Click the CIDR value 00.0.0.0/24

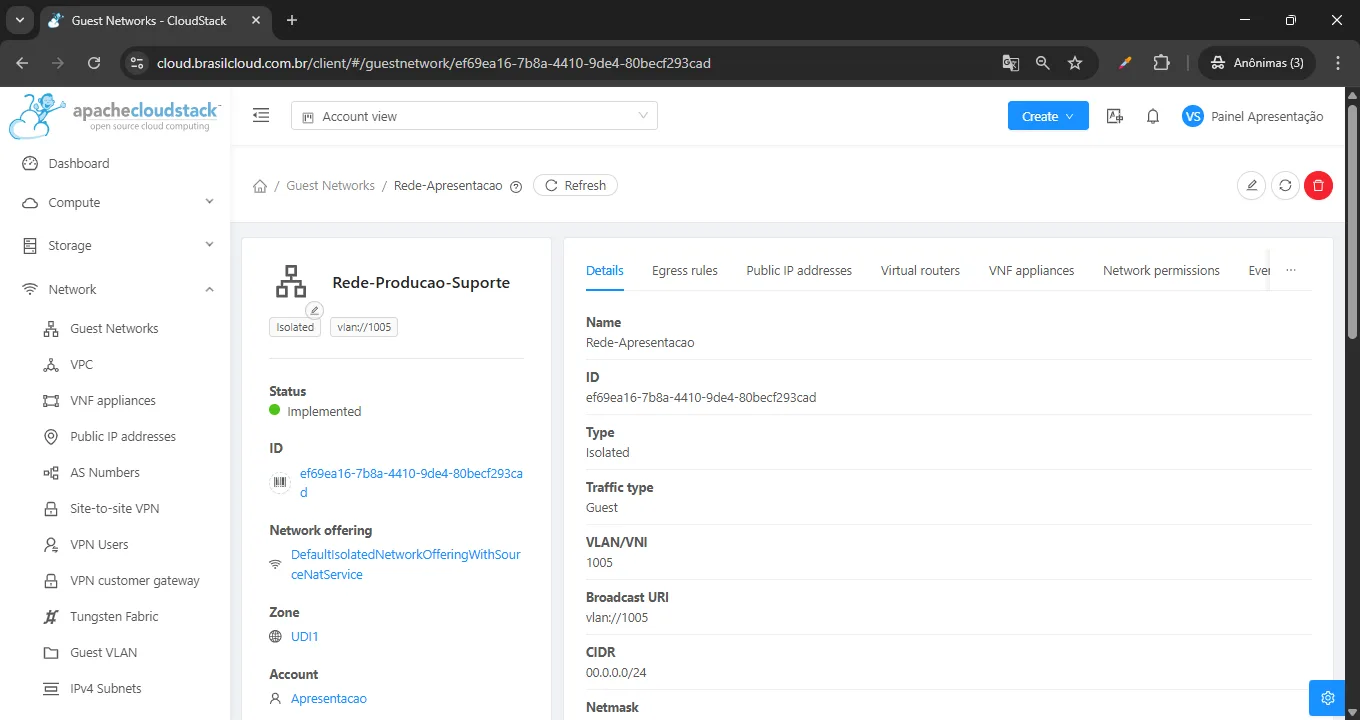[x=616, y=672]
